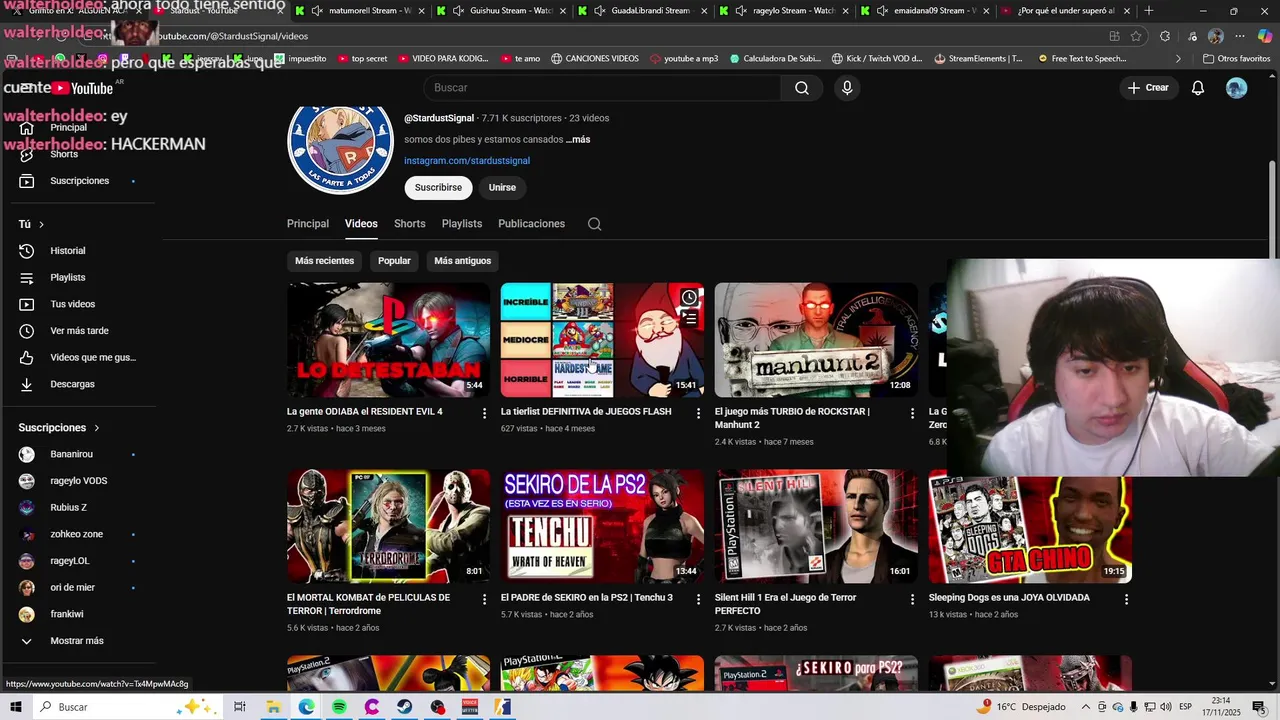The width and height of the screenshot is (1280, 720).
Task: Click watch later clock on Flash tierlist thumbnail
Action: pos(689,297)
